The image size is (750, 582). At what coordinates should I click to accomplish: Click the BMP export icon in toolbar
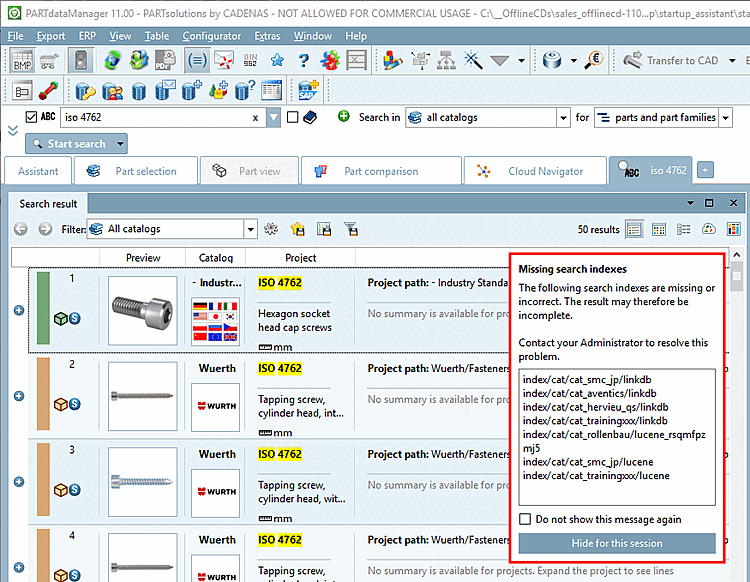(22, 61)
